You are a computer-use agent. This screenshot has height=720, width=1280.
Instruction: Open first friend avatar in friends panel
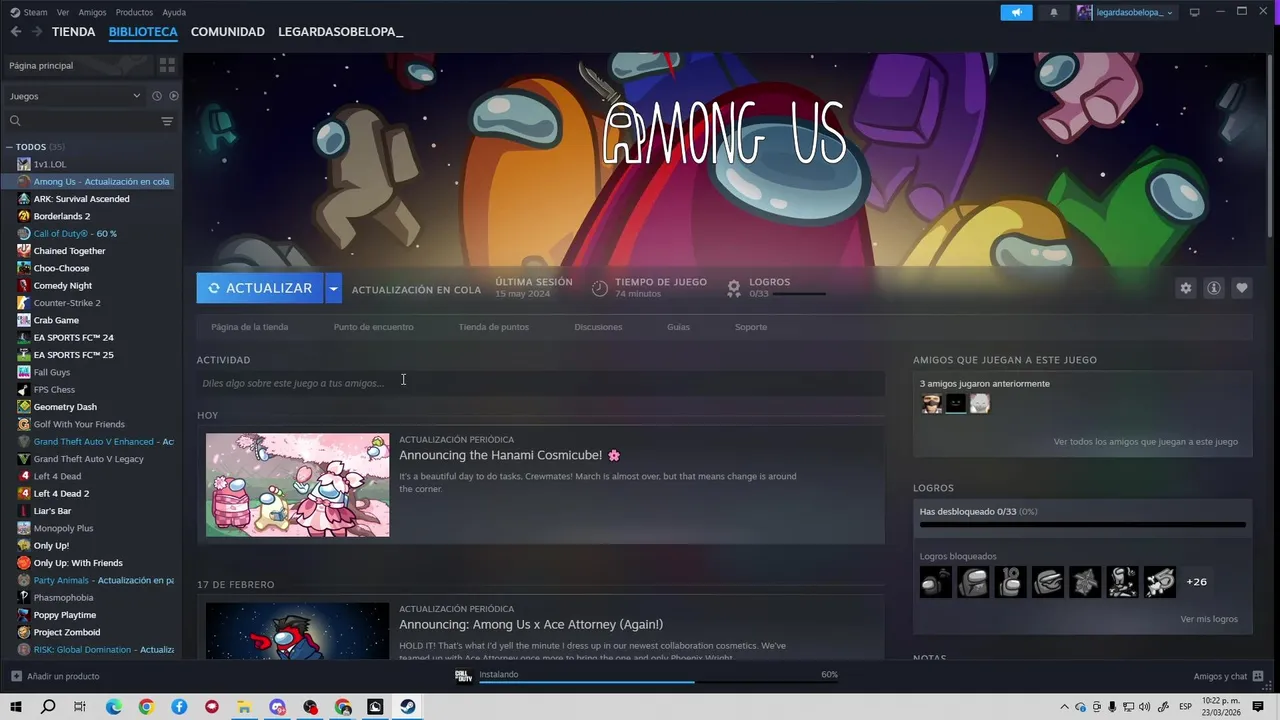pyautogui.click(x=932, y=403)
